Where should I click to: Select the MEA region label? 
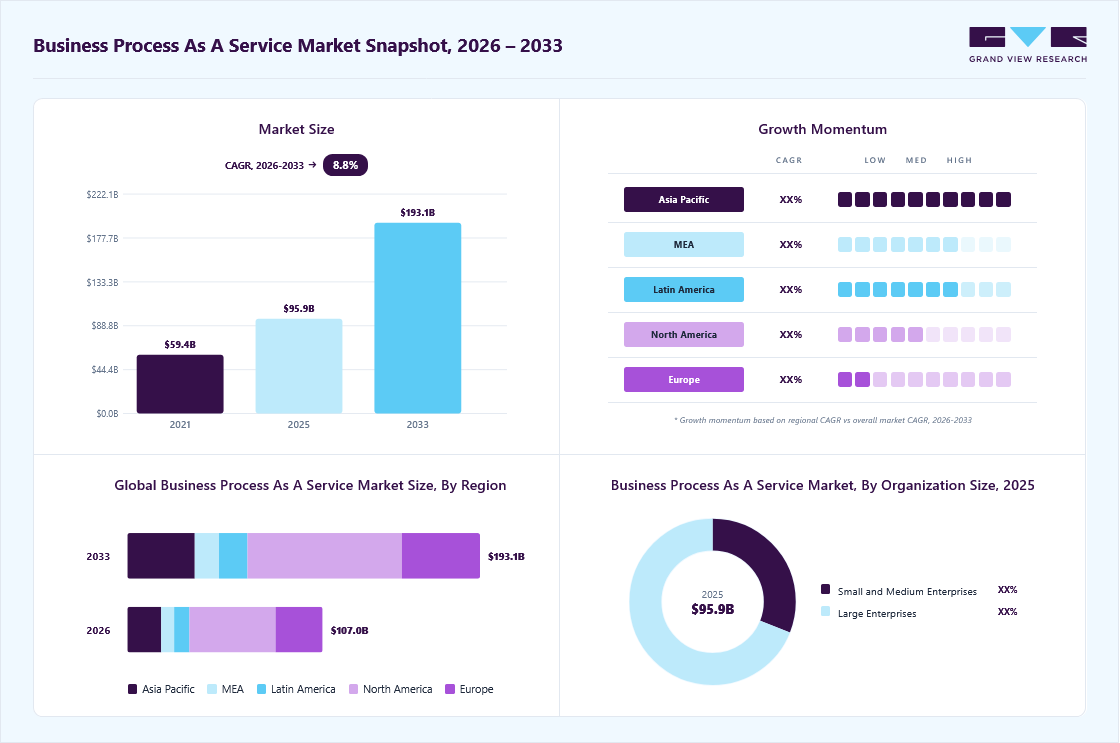tap(684, 244)
